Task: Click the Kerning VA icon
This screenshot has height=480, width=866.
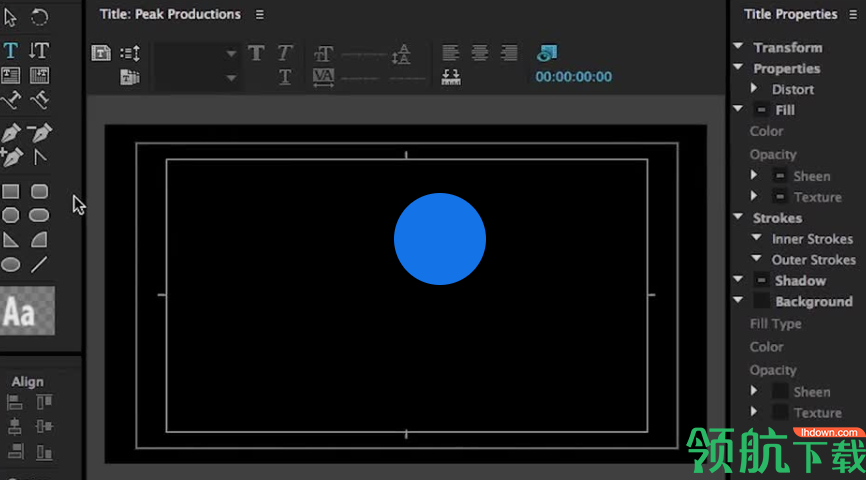Action: click(323, 77)
